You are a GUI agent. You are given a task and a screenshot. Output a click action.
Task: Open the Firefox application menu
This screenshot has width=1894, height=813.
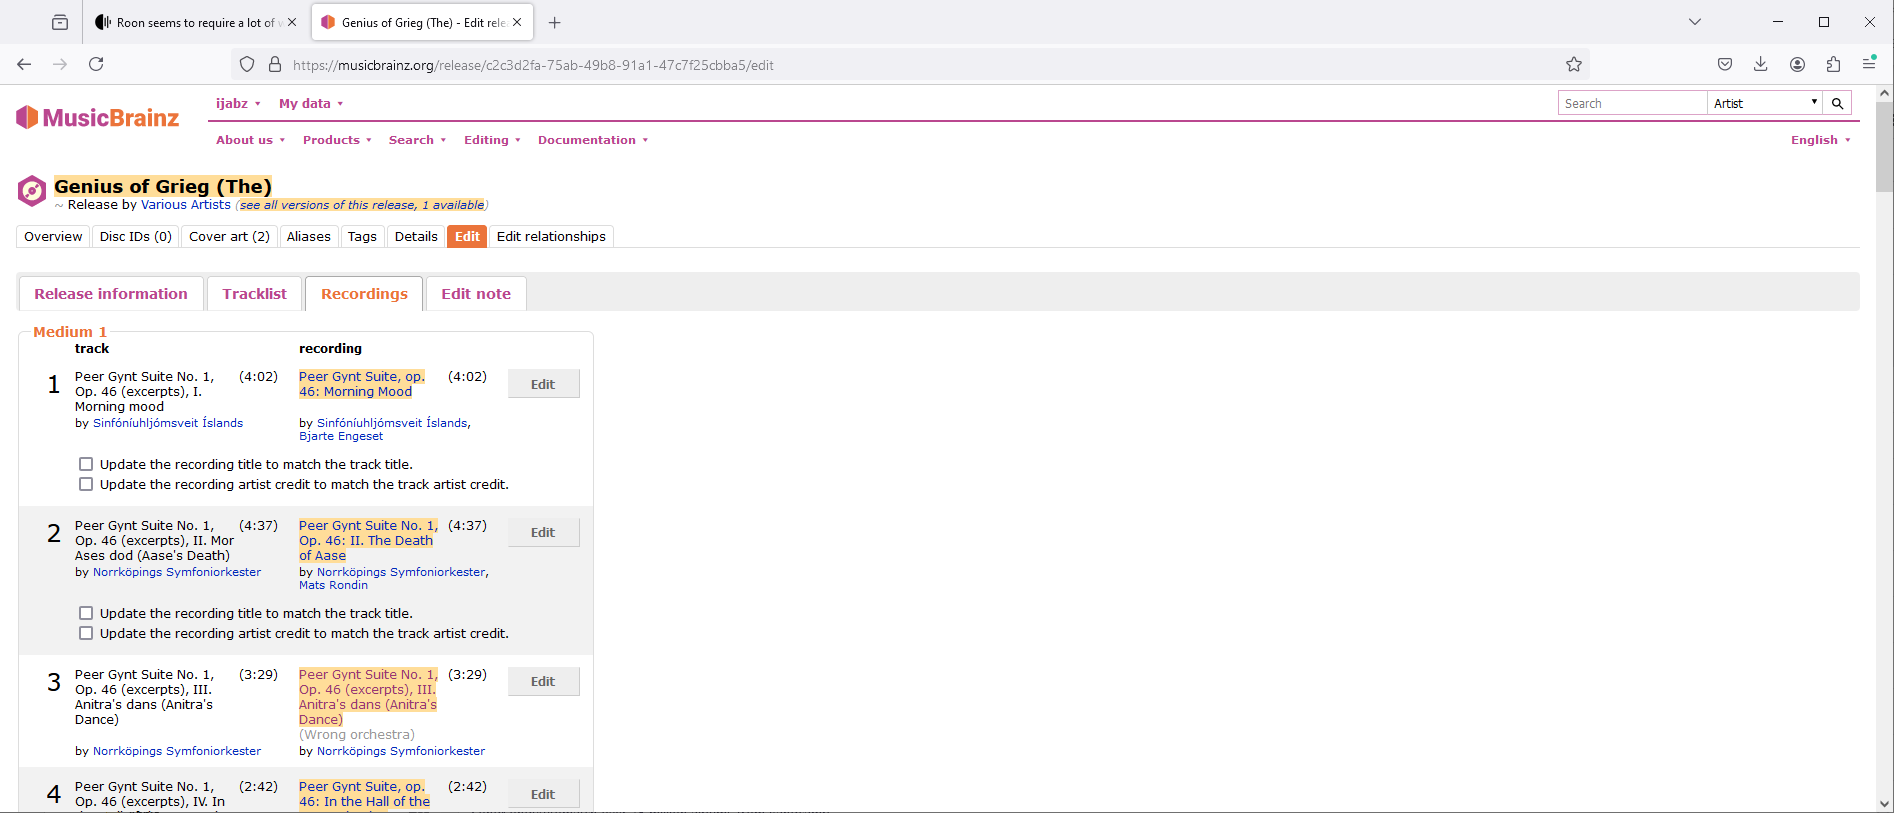(x=1869, y=64)
